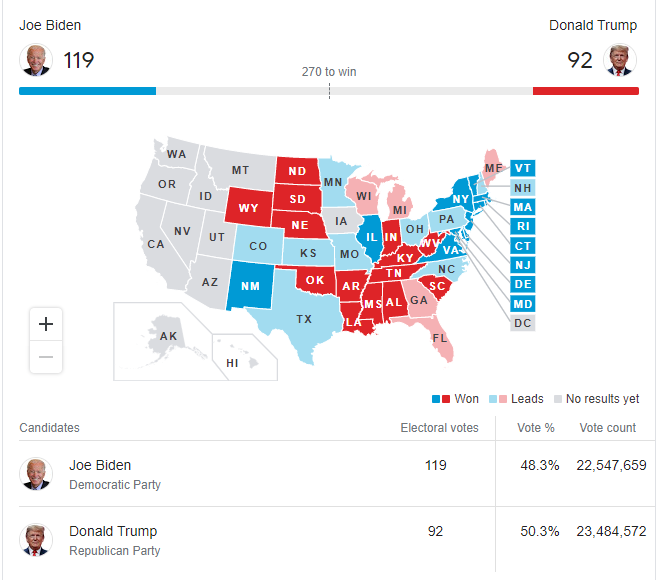659x580 pixels.
Task: Select the DC state label box
Action: 522,323
